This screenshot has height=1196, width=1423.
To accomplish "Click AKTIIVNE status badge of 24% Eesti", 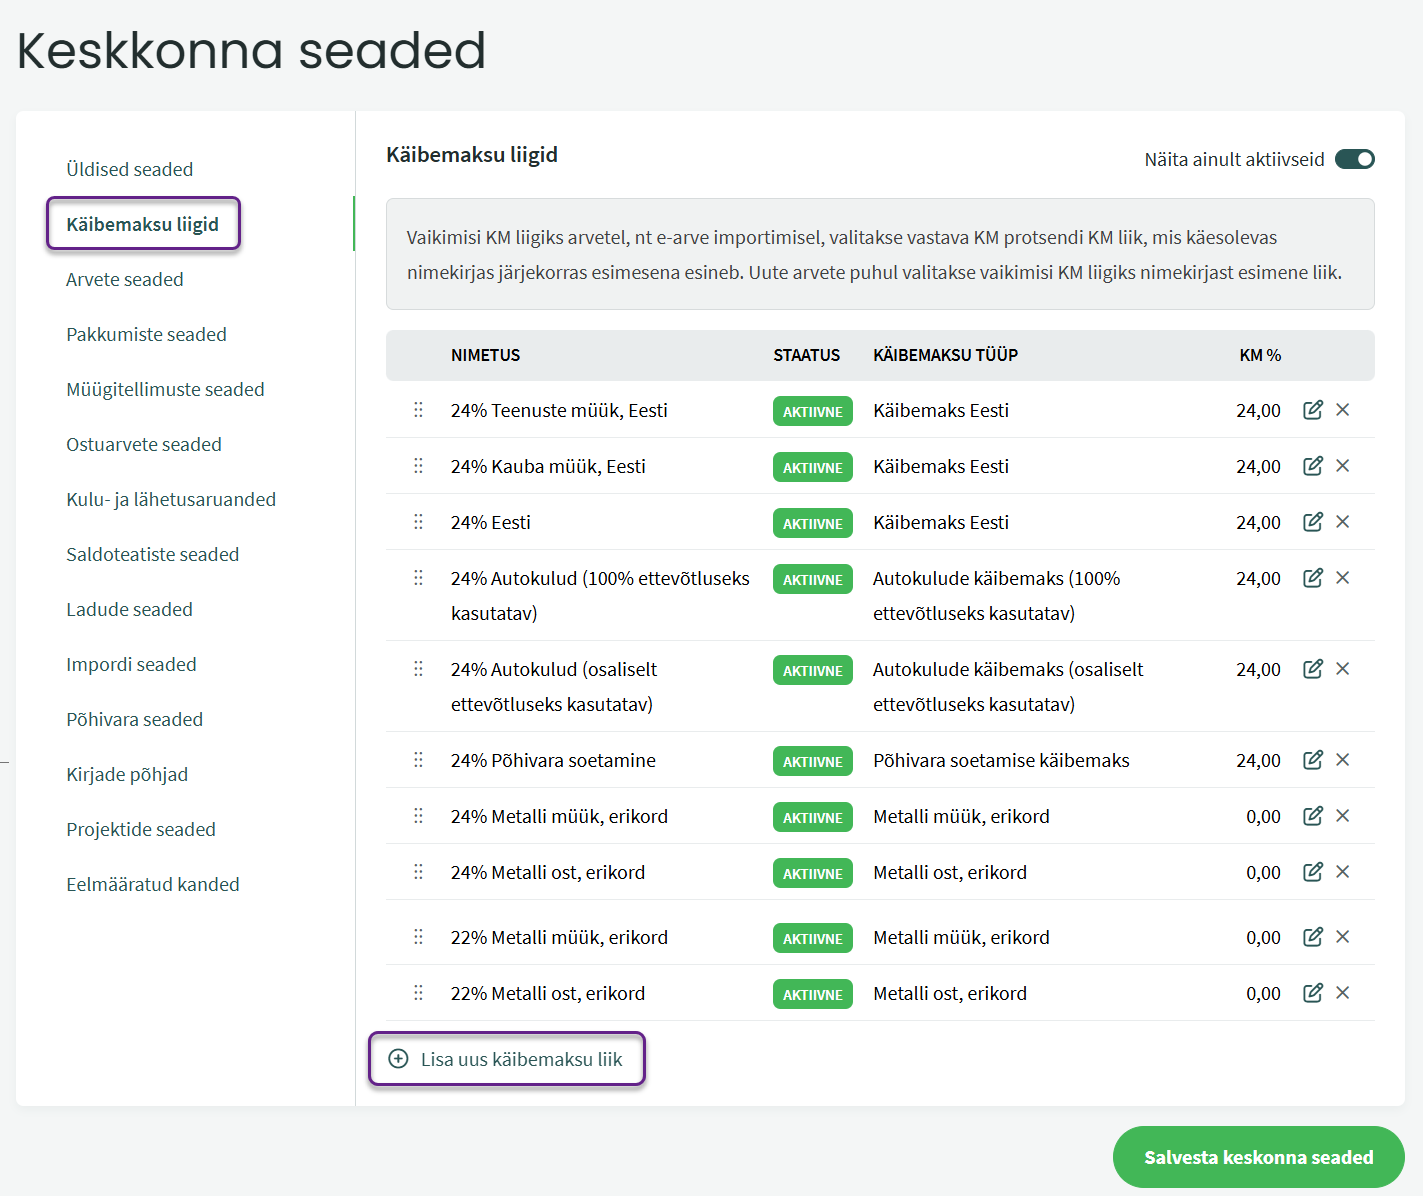I will [812, 523].
